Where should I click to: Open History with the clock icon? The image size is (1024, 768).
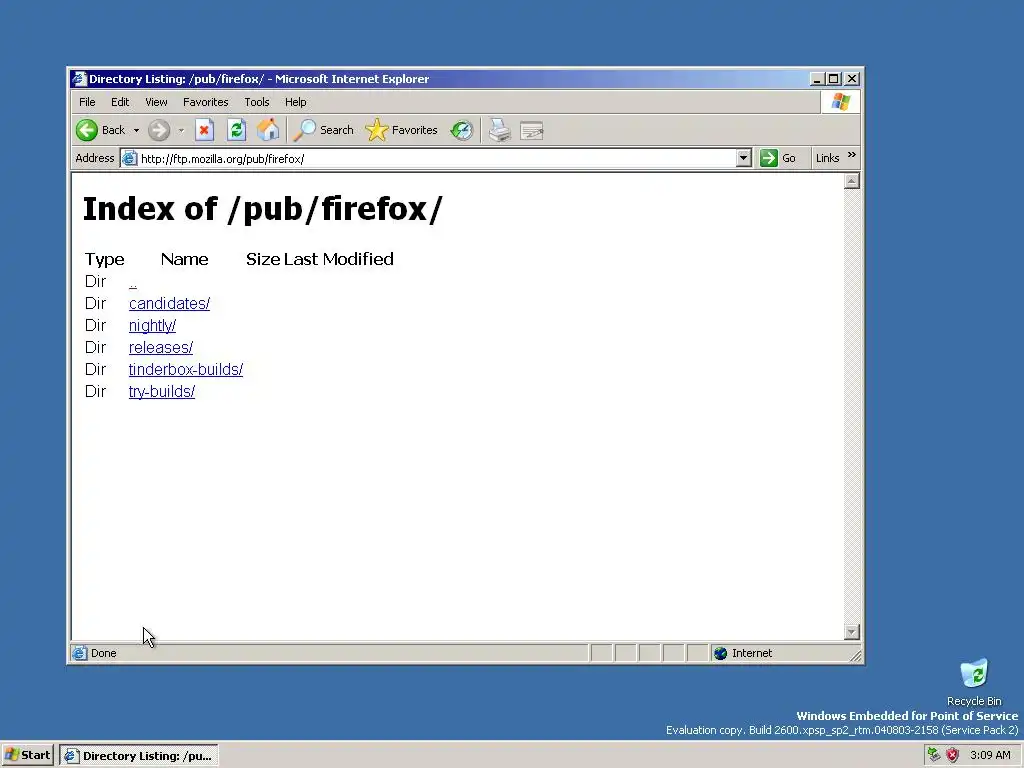pyautogui.click(x=462, y=130)
